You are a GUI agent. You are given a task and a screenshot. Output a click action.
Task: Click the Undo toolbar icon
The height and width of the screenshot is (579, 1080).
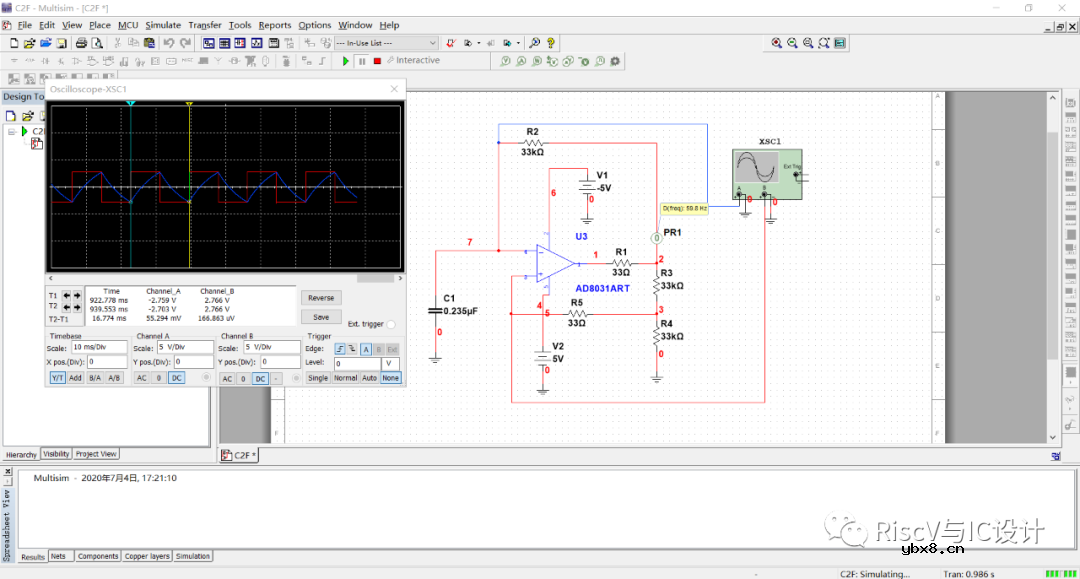(170, 43)
